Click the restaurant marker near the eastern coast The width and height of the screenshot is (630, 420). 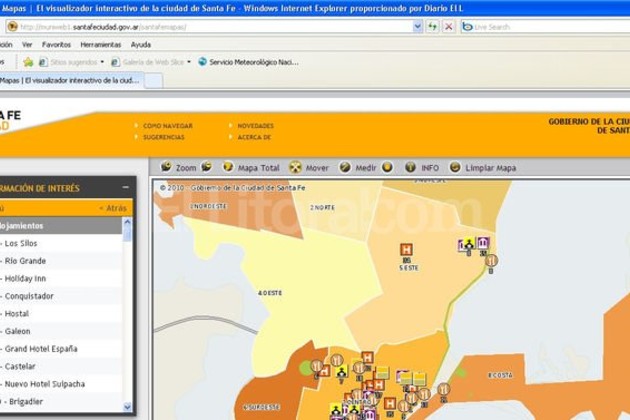pos(491,260)
